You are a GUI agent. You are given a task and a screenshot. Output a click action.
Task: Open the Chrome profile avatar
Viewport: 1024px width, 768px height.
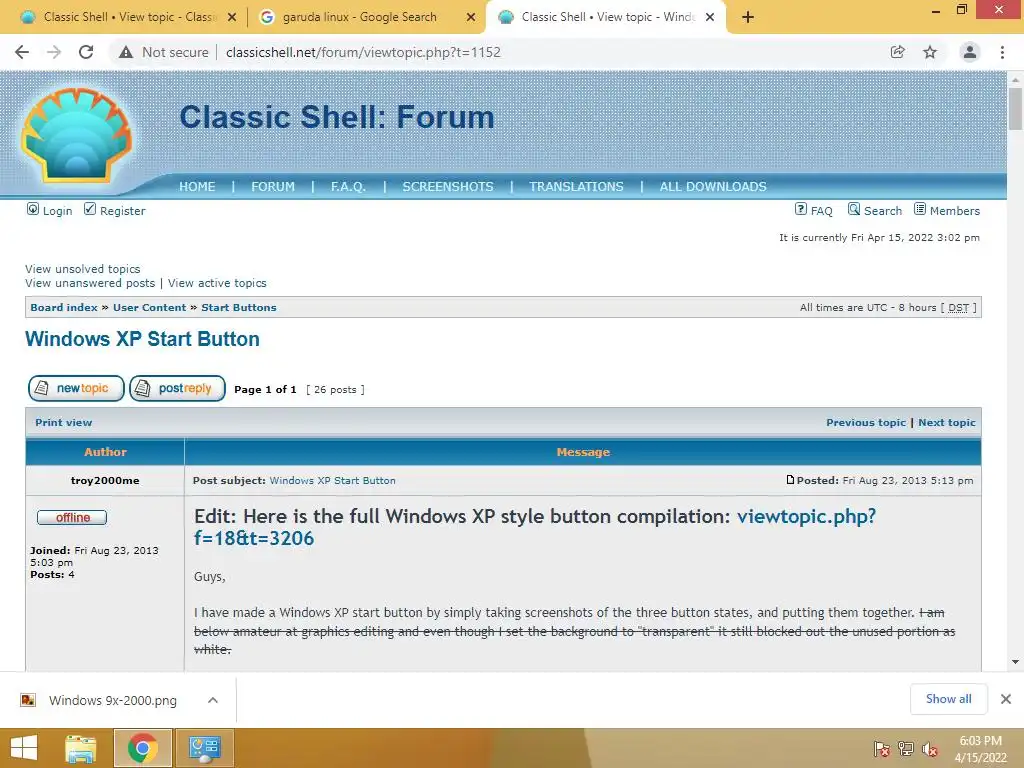(970, 52)
